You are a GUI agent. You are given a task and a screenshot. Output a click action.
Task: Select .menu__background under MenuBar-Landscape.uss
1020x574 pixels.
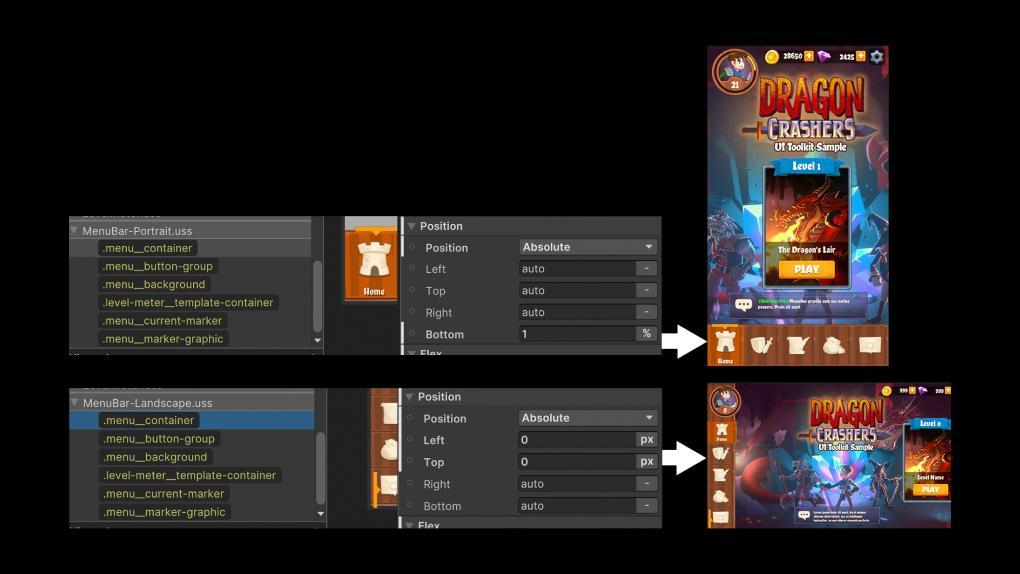point(155,457)
